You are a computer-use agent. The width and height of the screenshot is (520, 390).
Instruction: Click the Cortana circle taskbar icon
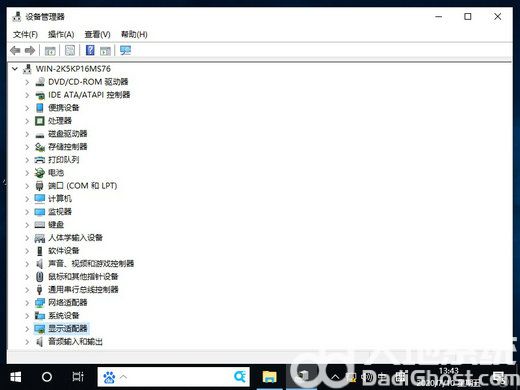(x=47, y=377)
